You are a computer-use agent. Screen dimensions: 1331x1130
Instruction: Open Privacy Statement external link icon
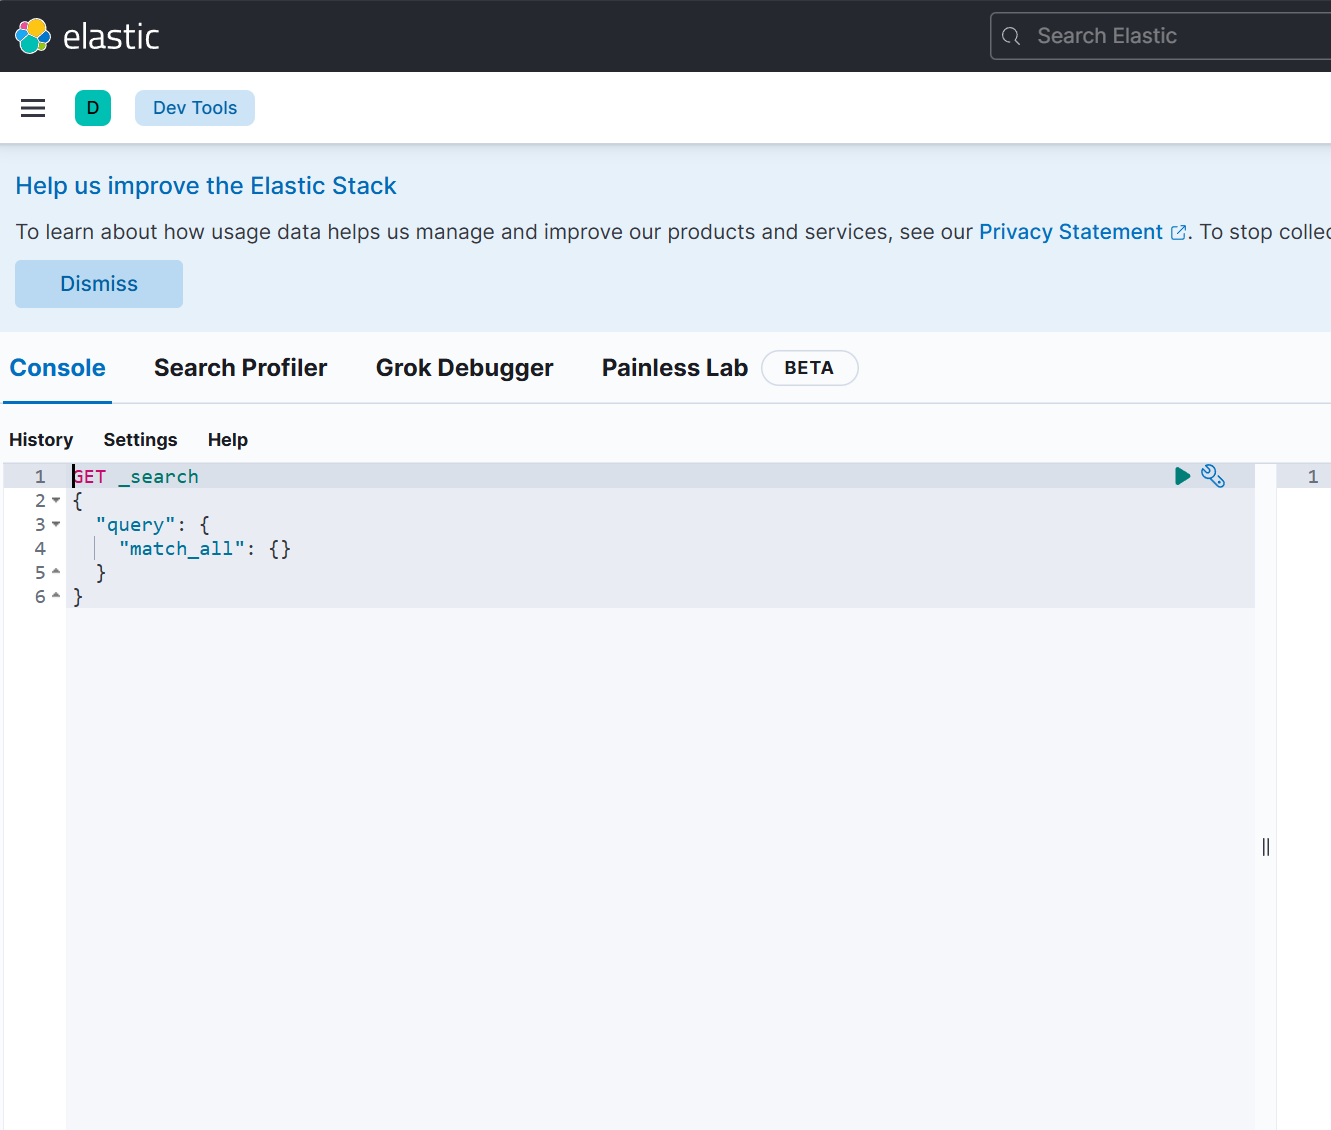(1179, 232)
